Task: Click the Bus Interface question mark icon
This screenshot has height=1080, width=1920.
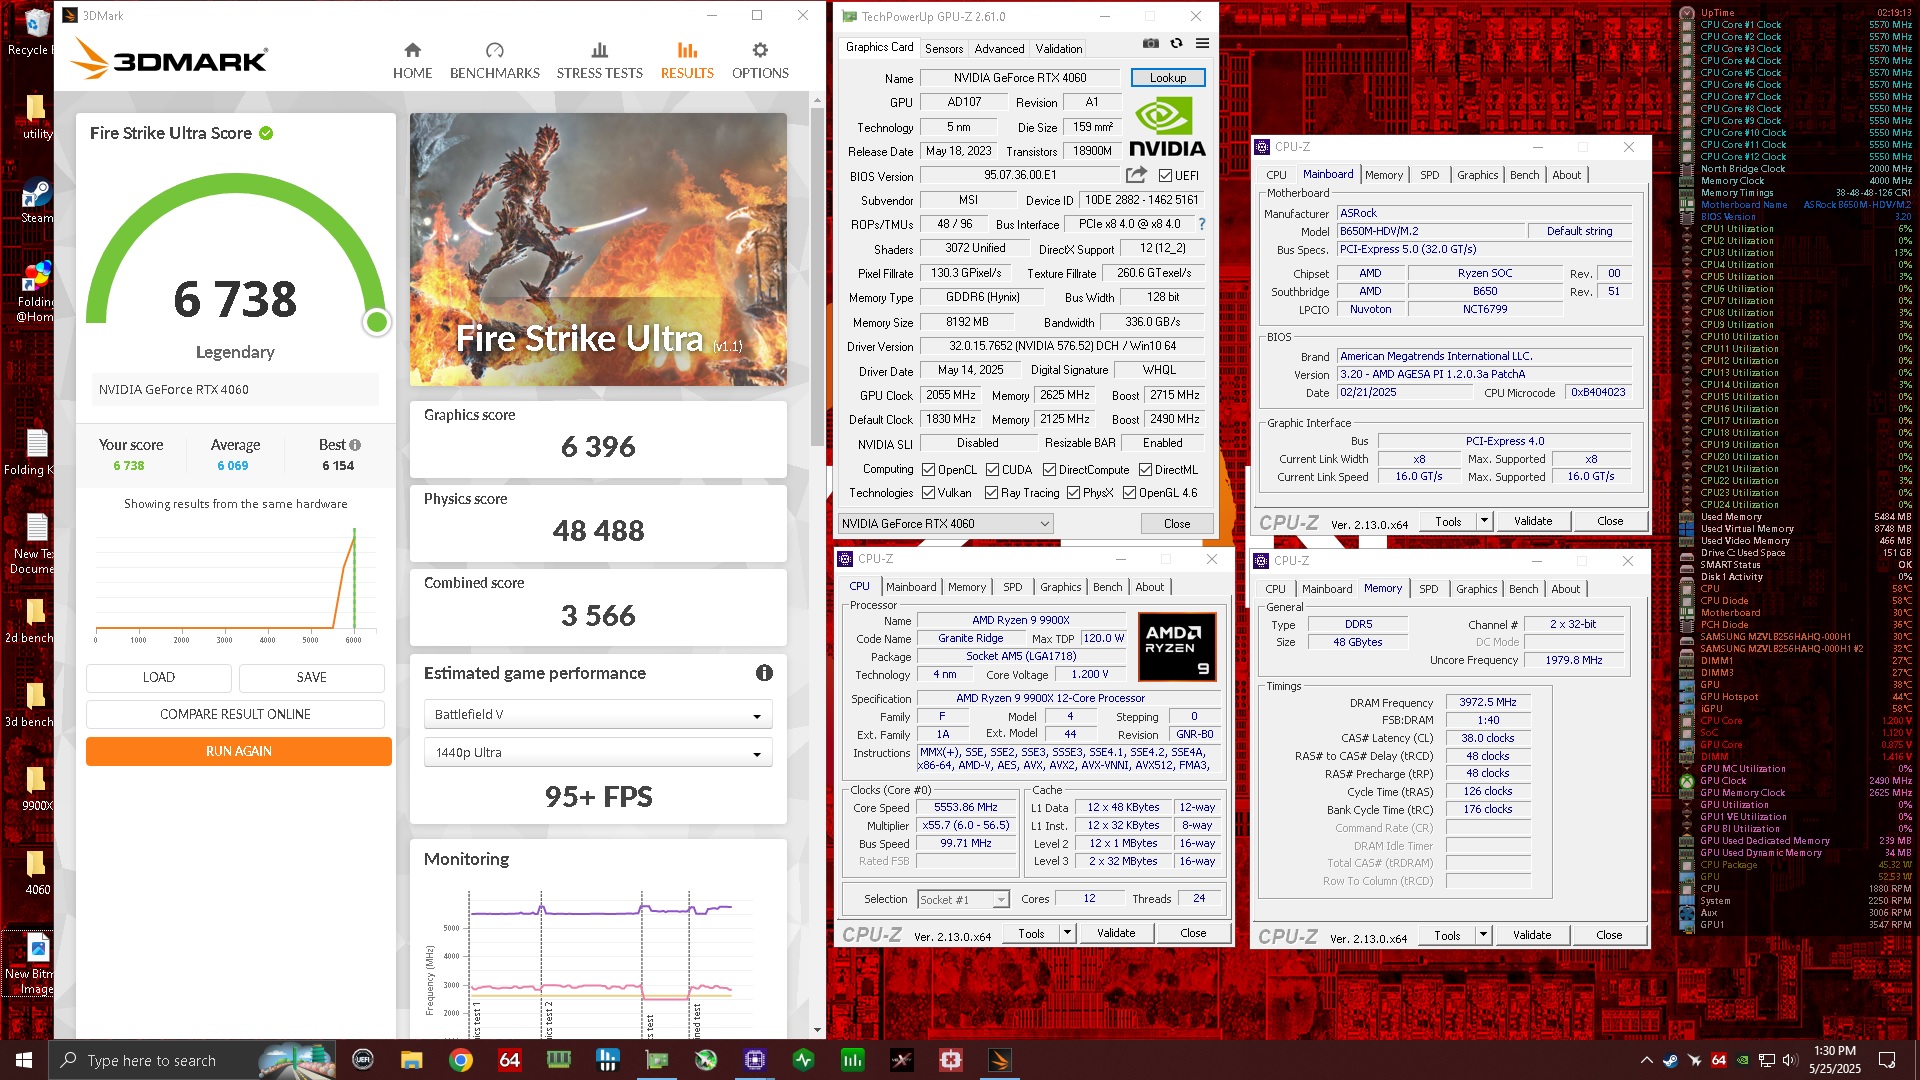Action: [1202, 224]
